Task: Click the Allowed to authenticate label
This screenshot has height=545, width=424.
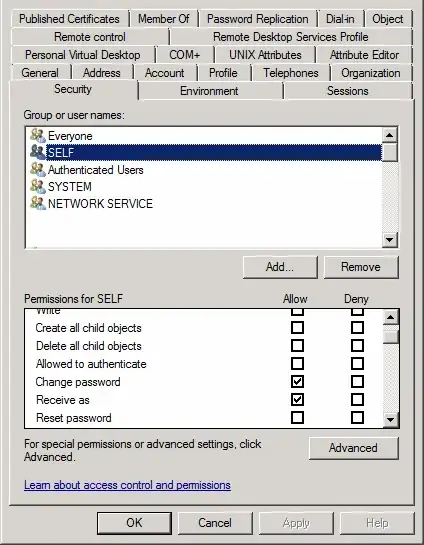Action: pyautogui.click(x=91, y=364)
